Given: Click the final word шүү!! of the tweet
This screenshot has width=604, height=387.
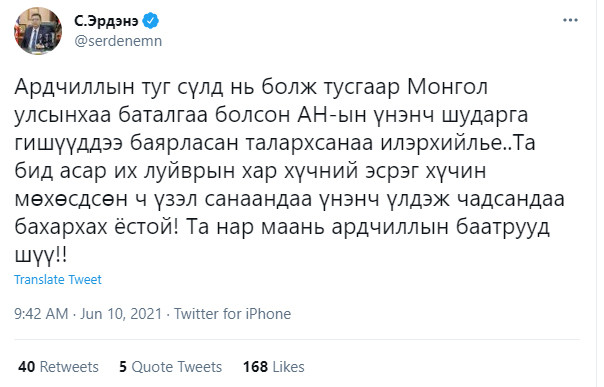Looking at the screenshot, I should pyautogui.click(x=40, y=255).
